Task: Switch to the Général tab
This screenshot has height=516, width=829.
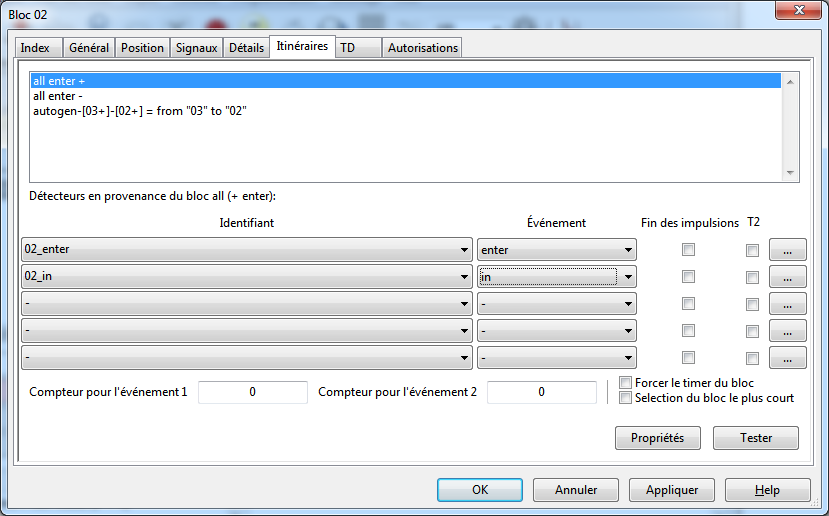Action: click(x=89, y=48)
